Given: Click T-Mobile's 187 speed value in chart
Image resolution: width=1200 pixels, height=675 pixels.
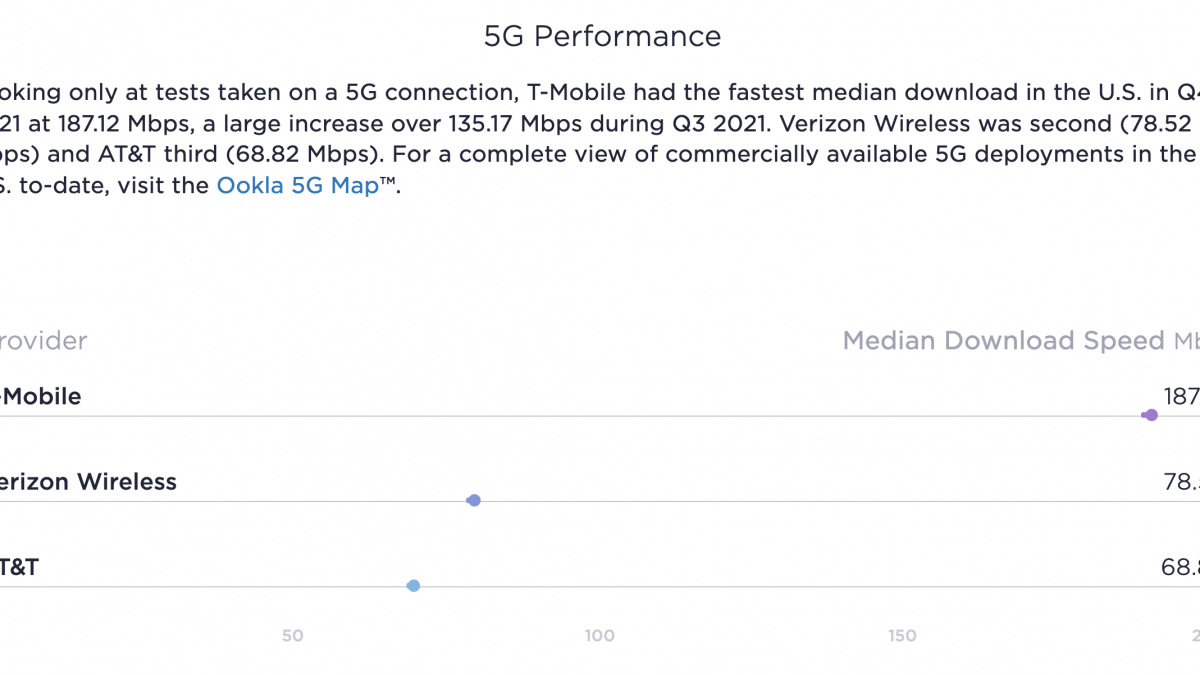Looking at the screenshot, I should [x=1181, y=397].
